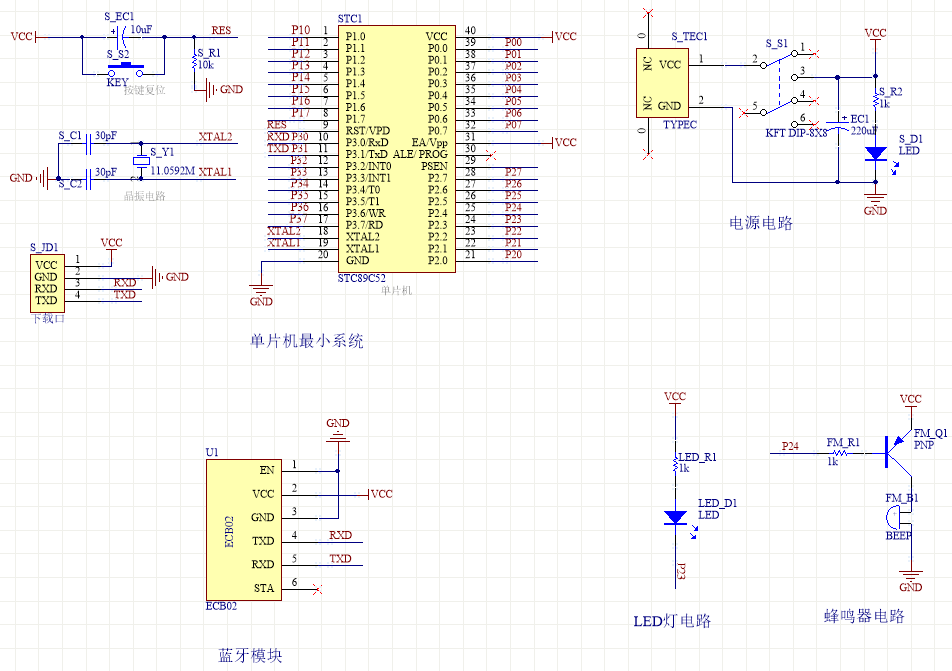952x671 pixels.
Task: Click the GND symbol below the power circuit
Action: pyautogui.click(x=875, y=203)
